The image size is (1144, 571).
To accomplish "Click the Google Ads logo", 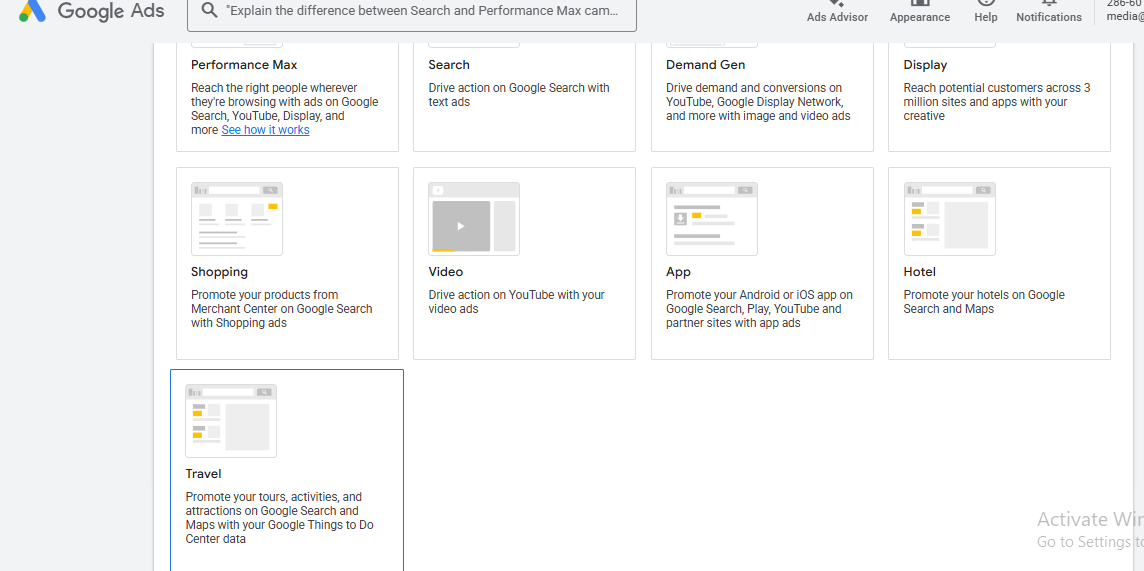I will click(x=92, y=10).
